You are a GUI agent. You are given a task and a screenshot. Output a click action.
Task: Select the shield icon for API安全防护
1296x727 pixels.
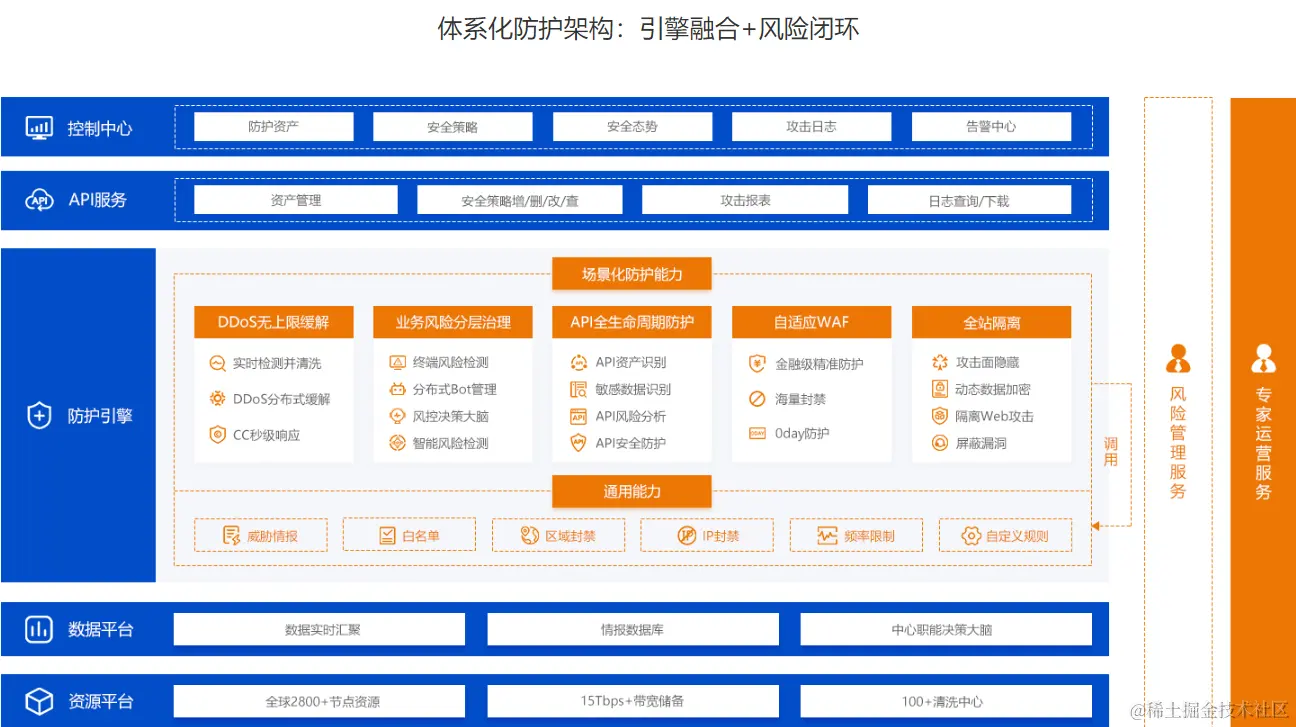click(x=578, y=443)
